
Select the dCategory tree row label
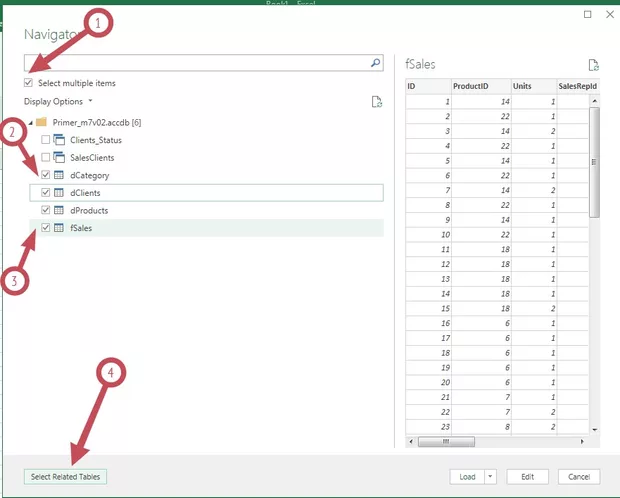(x=90, y=175)
